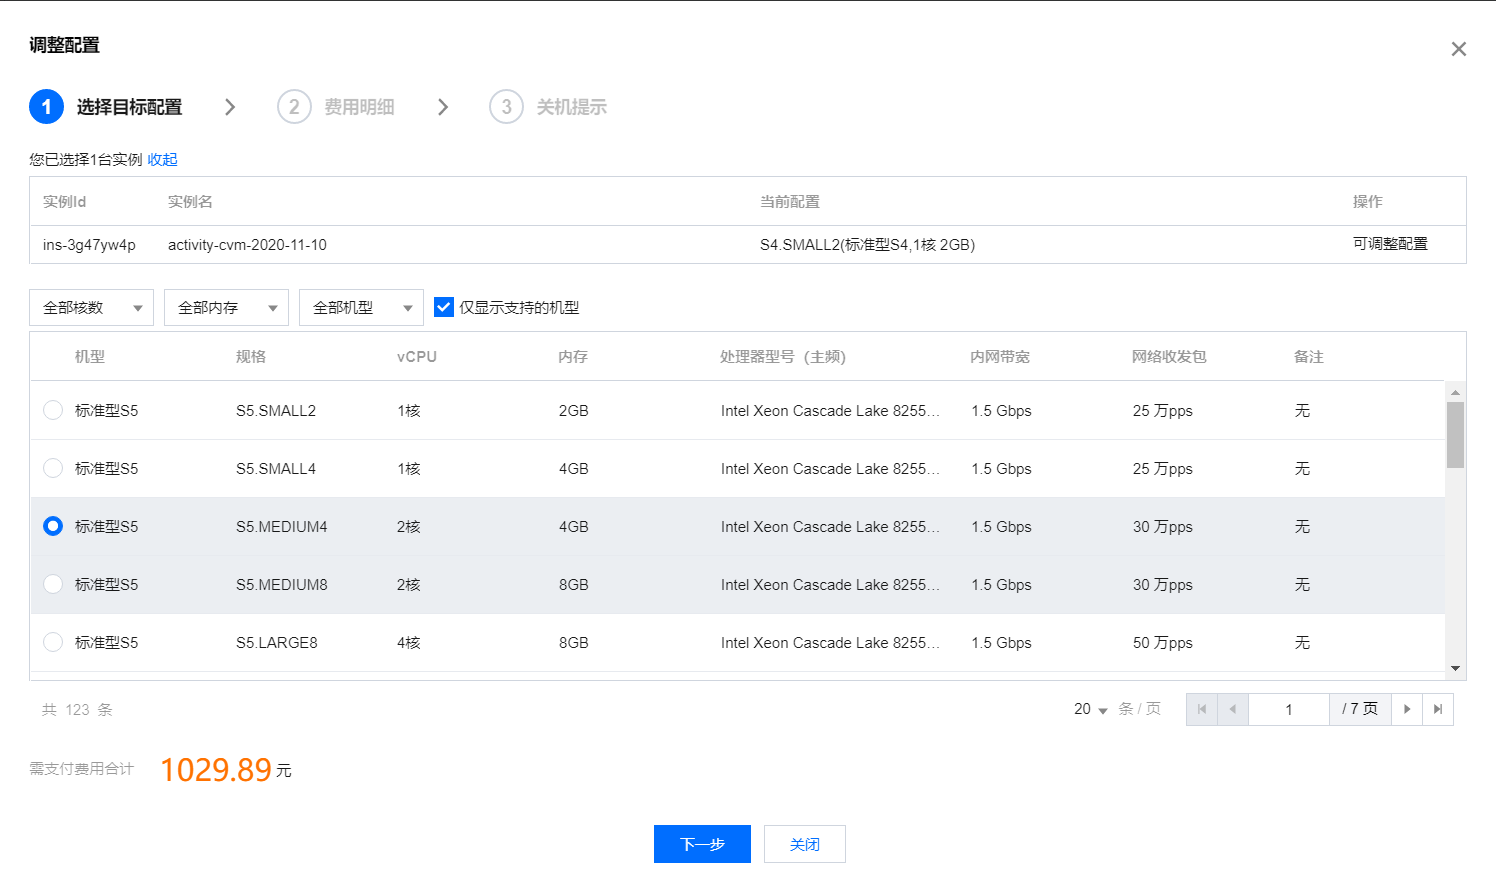Screen dimensions: 1496x892
Task: Open the 全部机型 dropdown
Action: tap(361, 308)
